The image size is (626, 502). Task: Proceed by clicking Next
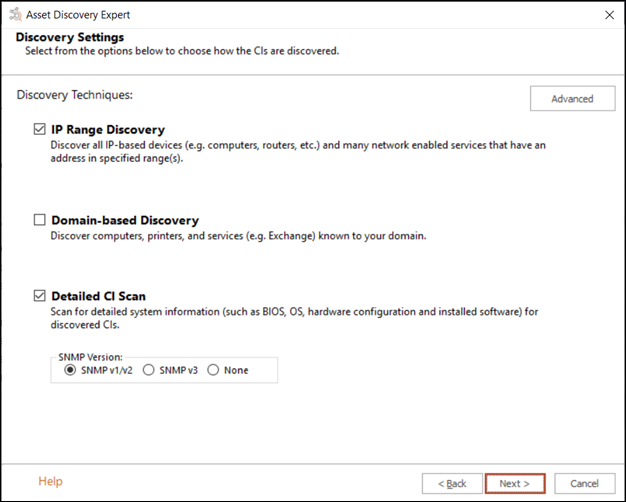pyautogui.click(x=514, y=483)
